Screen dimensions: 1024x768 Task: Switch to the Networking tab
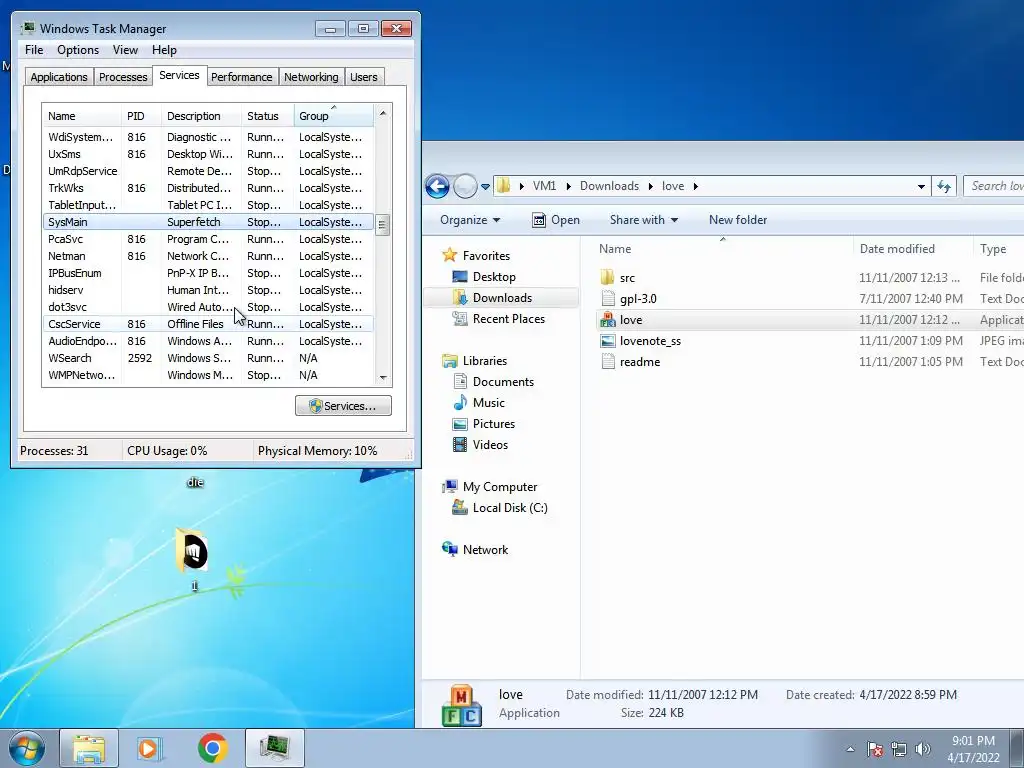point(311,77)
